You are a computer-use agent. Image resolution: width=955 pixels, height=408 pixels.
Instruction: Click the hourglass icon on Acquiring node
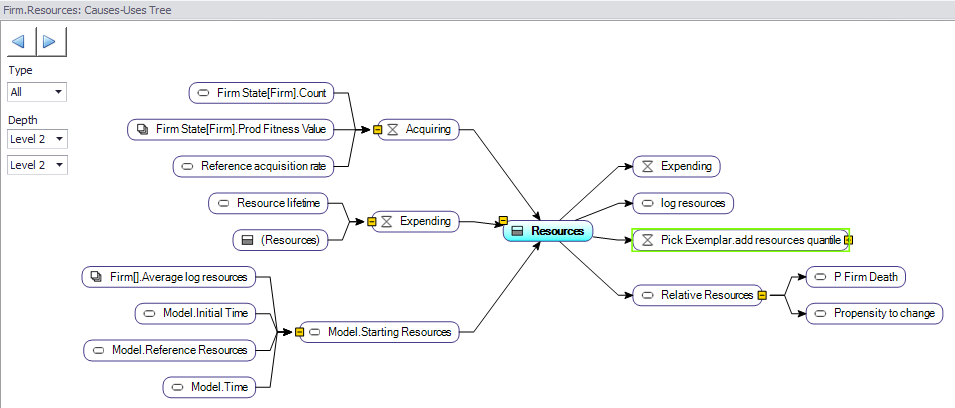coord(393,129)
